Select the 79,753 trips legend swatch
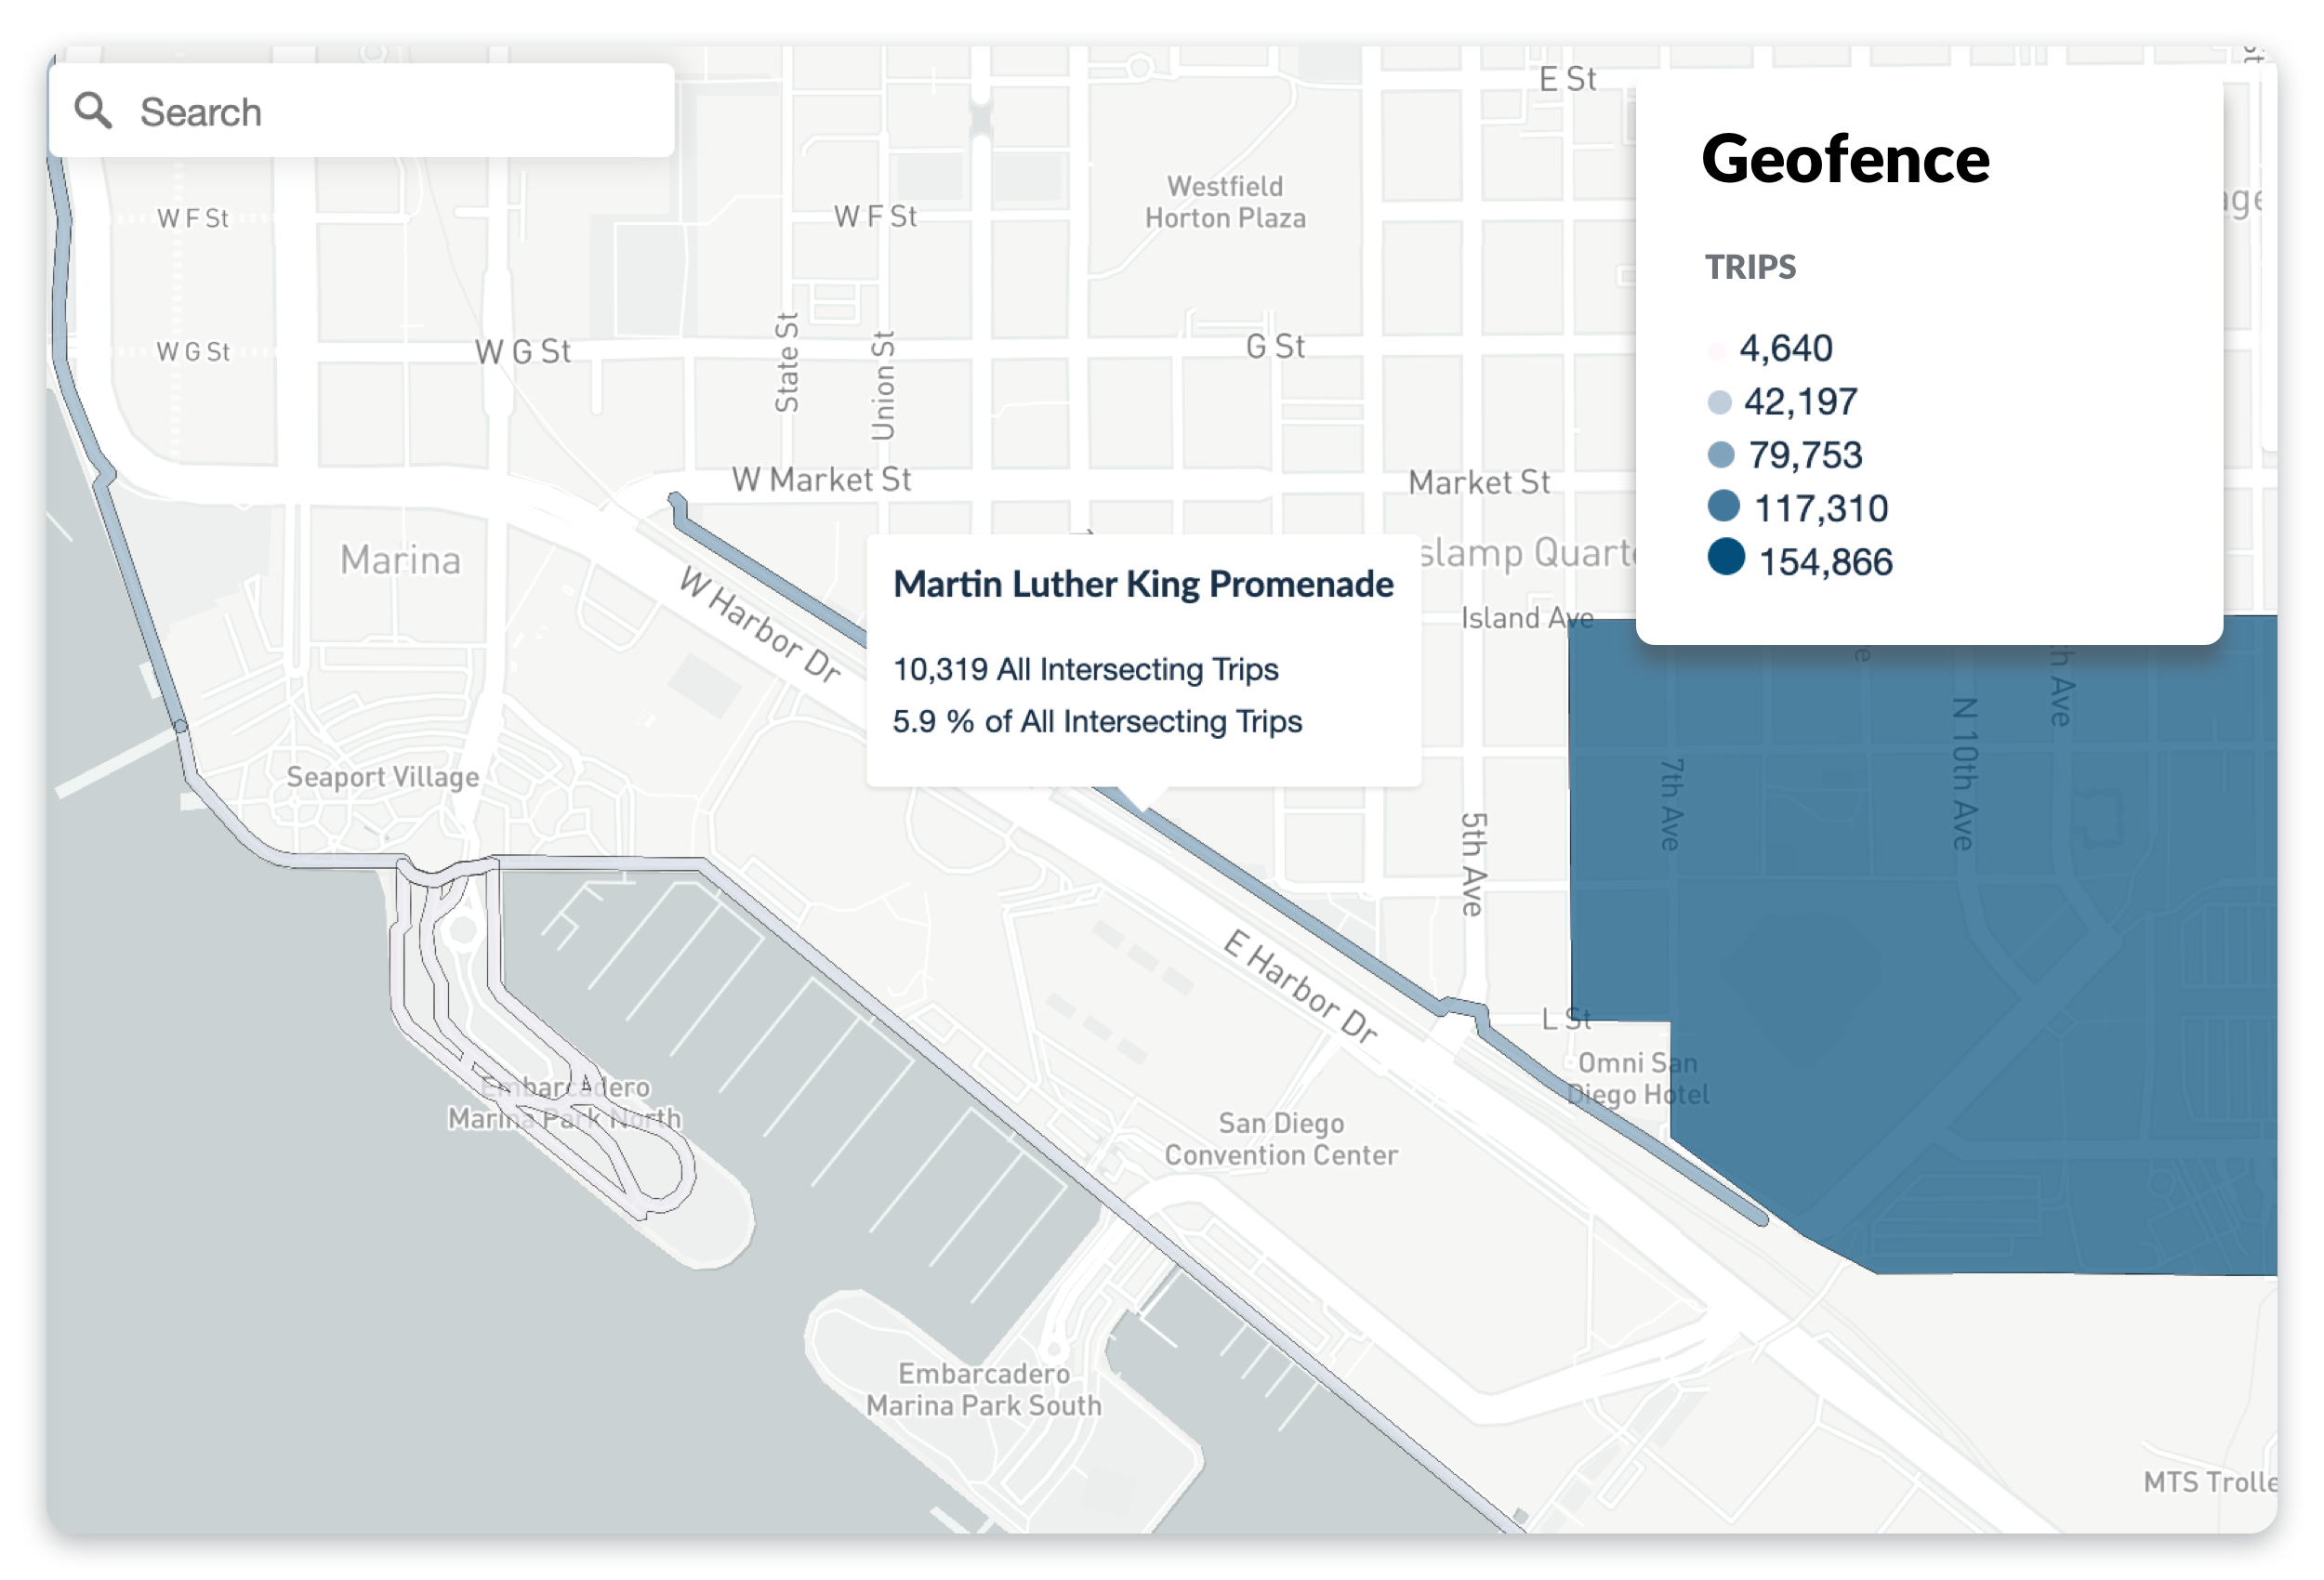 coord(1720,456)
